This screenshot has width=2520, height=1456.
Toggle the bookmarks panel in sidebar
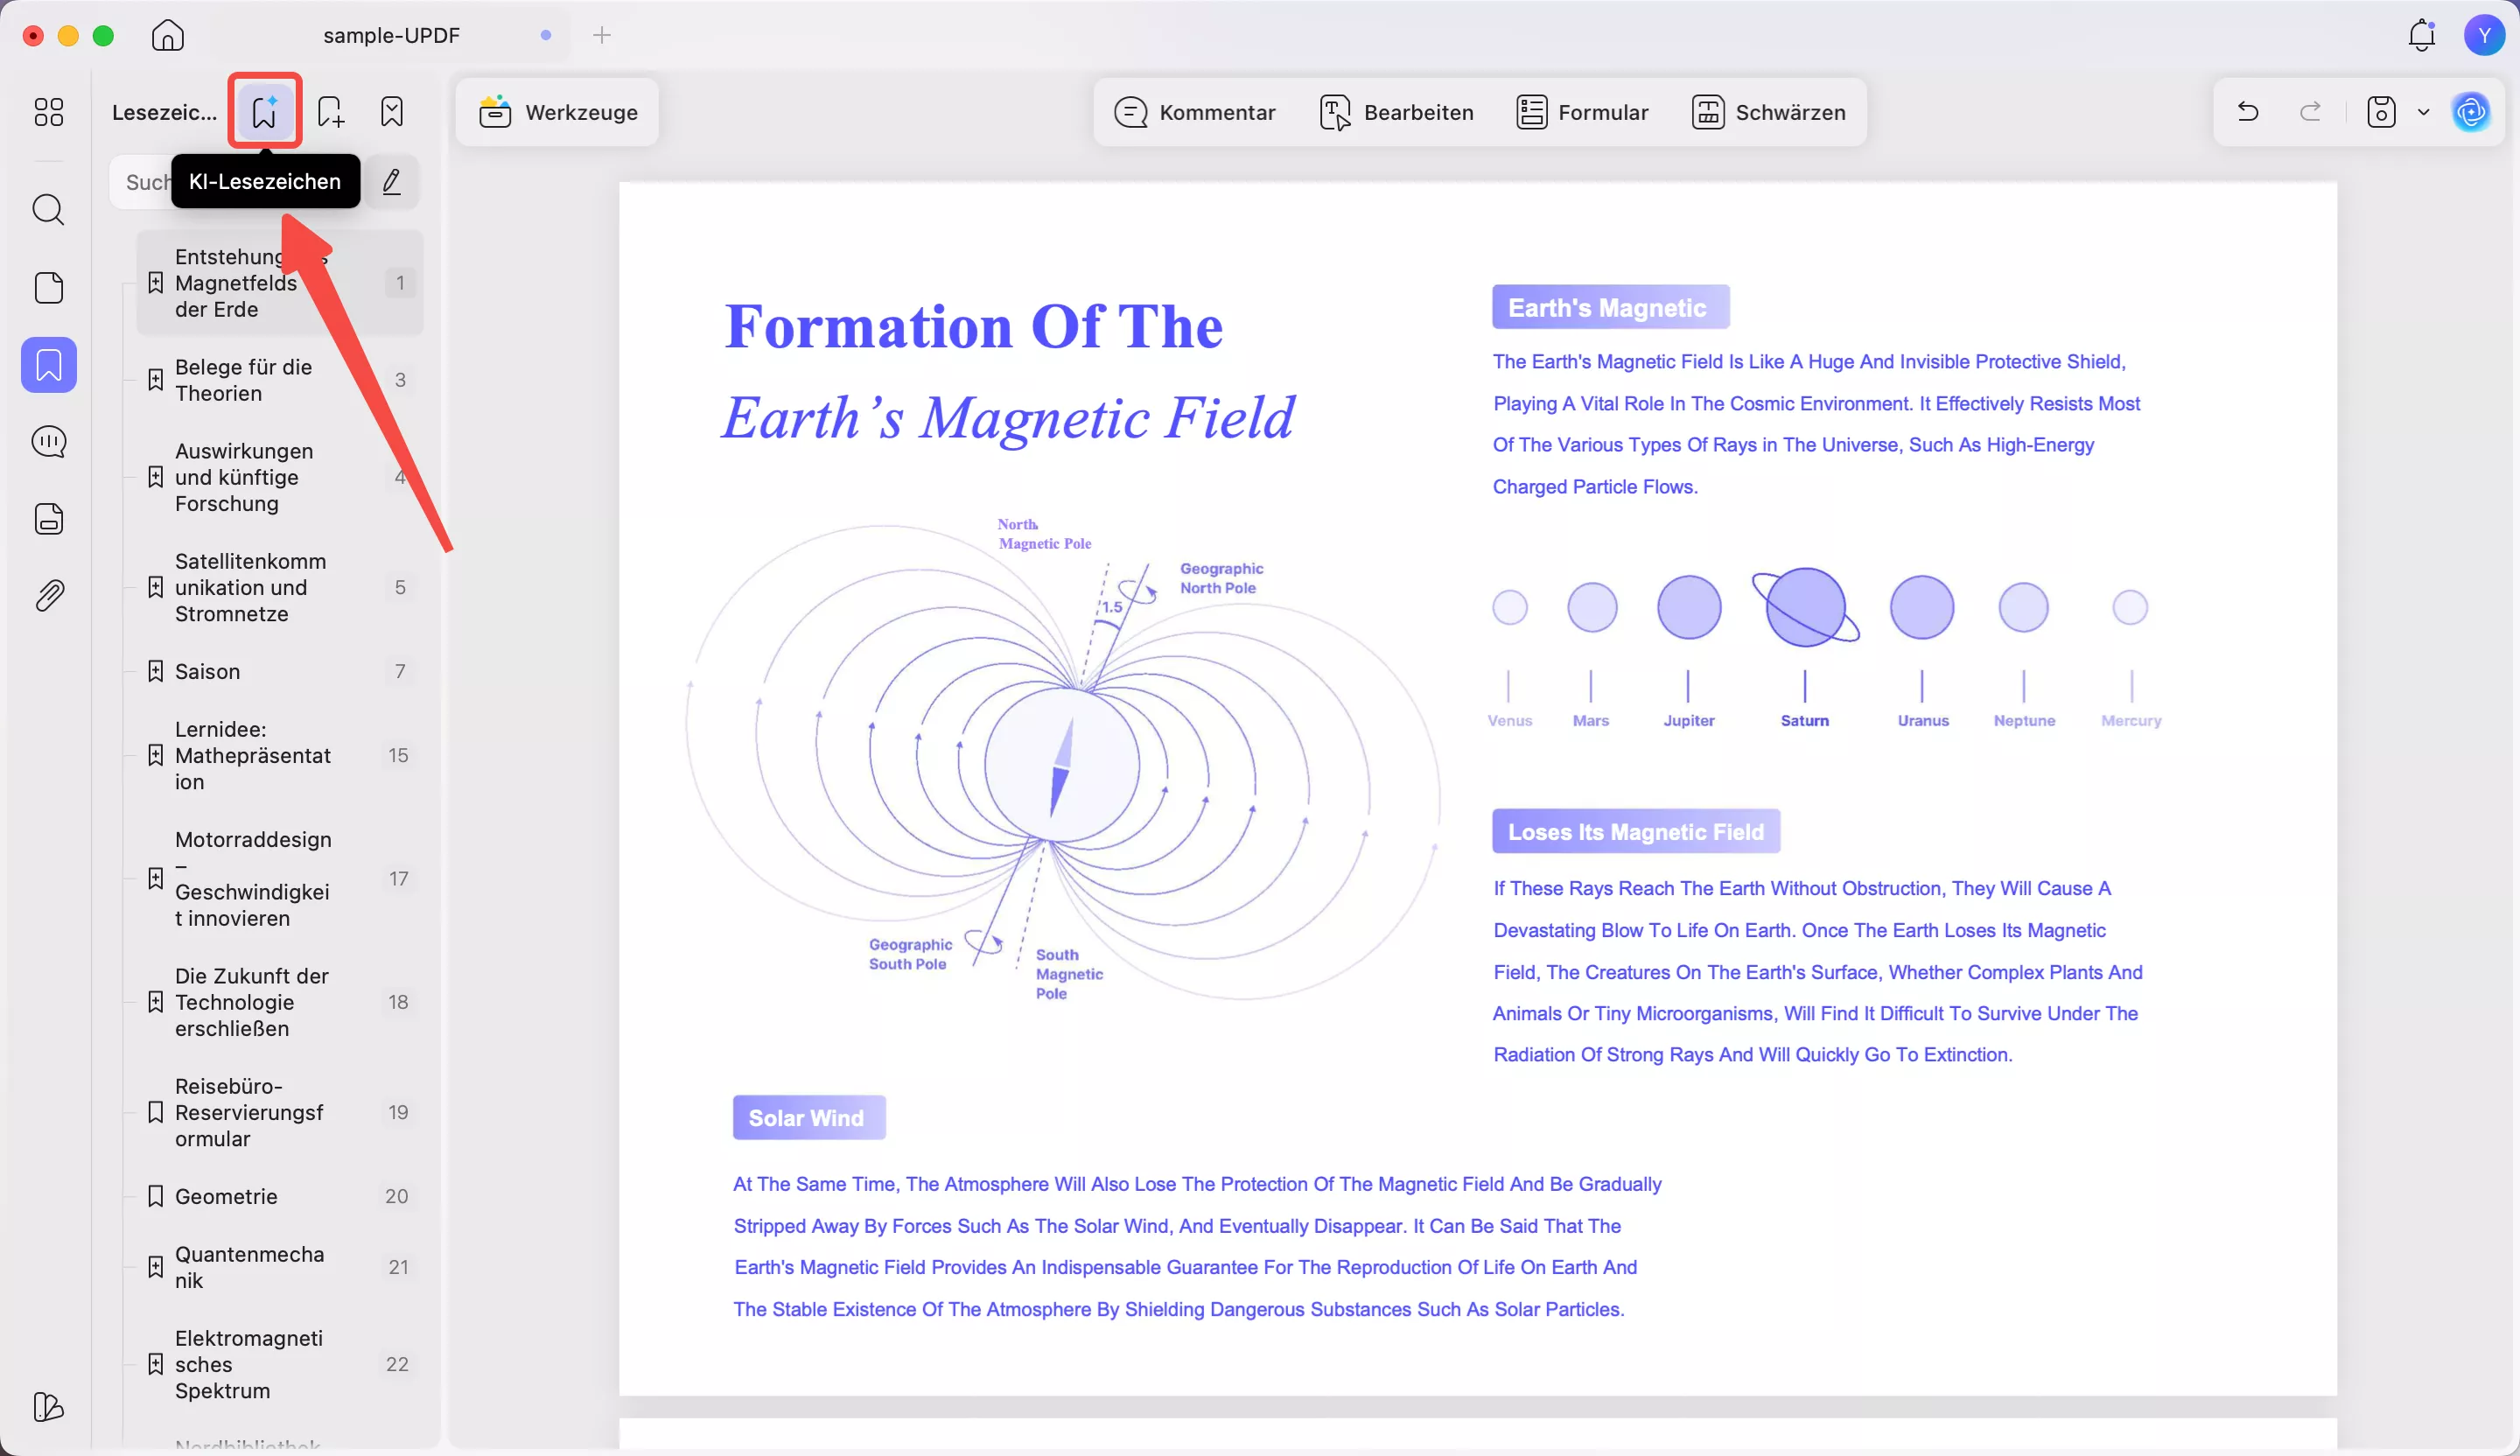pos(48,365)
